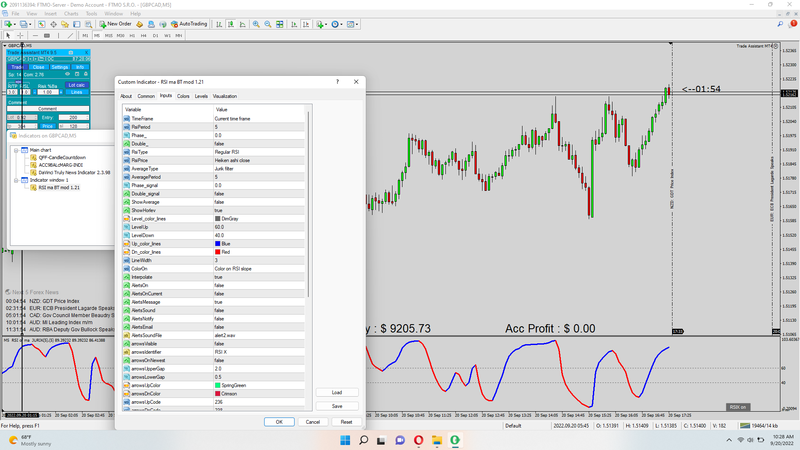
Task: Open the Visualization tab
Action: (225, 96)
